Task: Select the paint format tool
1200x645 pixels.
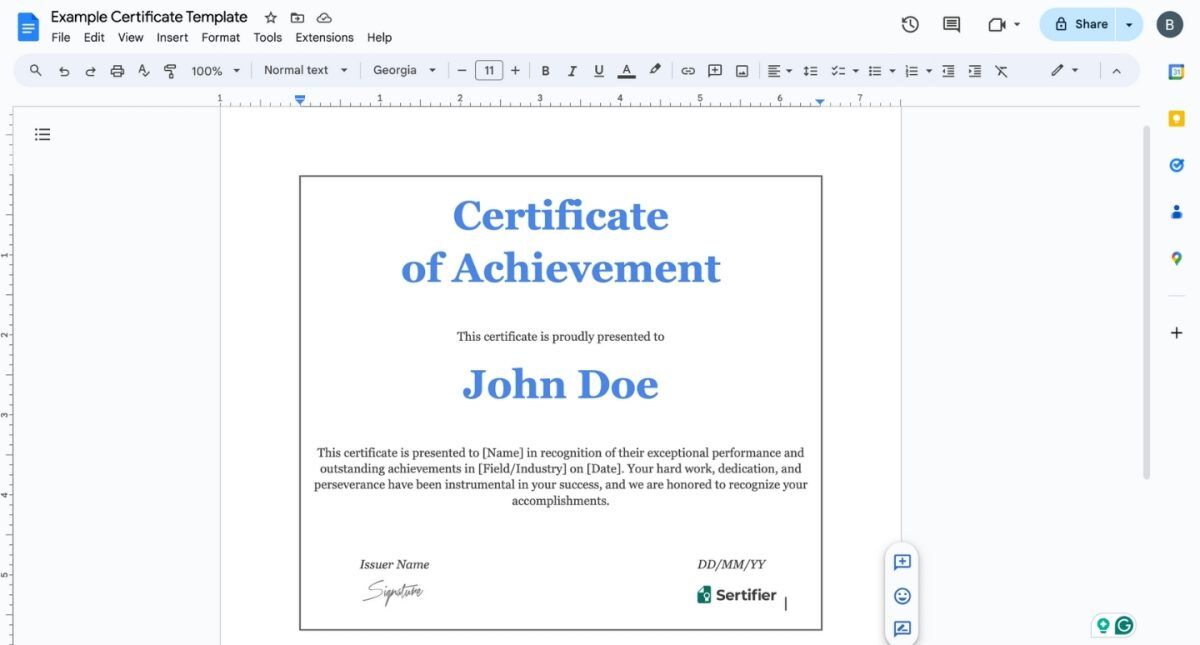Action: [x=170, y=70]
